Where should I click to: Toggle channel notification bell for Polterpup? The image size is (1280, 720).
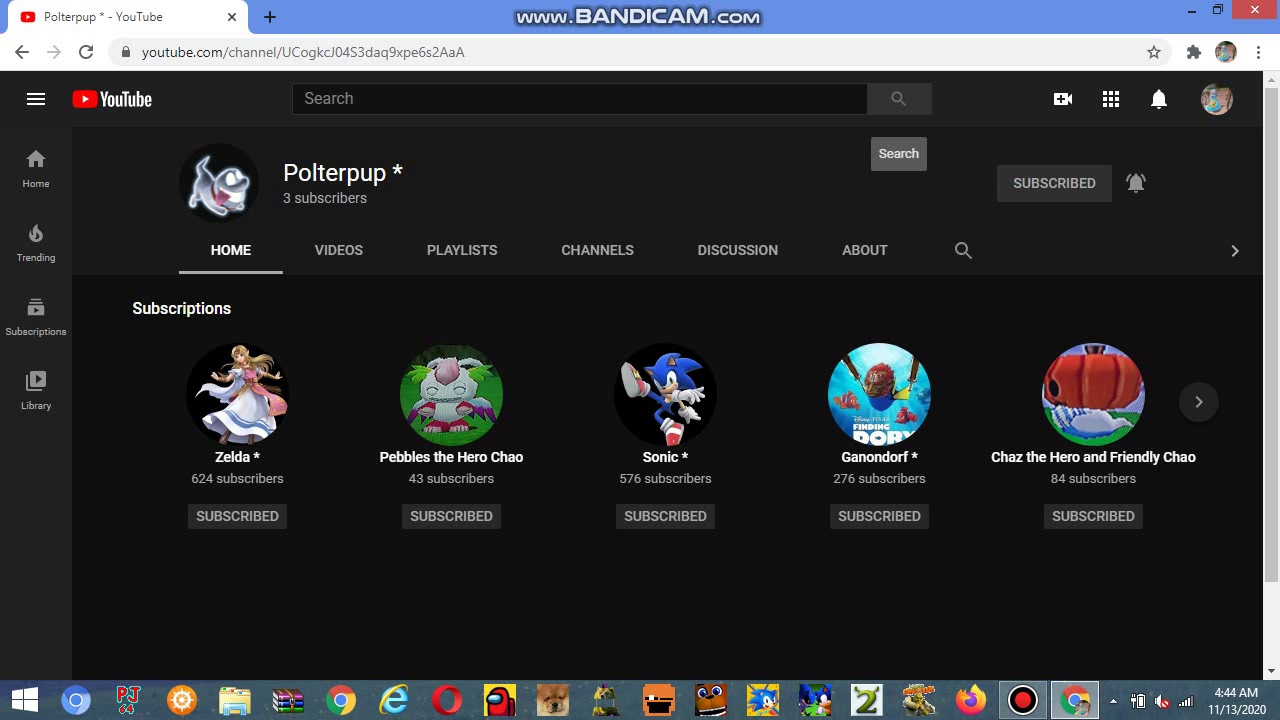(x=1136, y=183)
